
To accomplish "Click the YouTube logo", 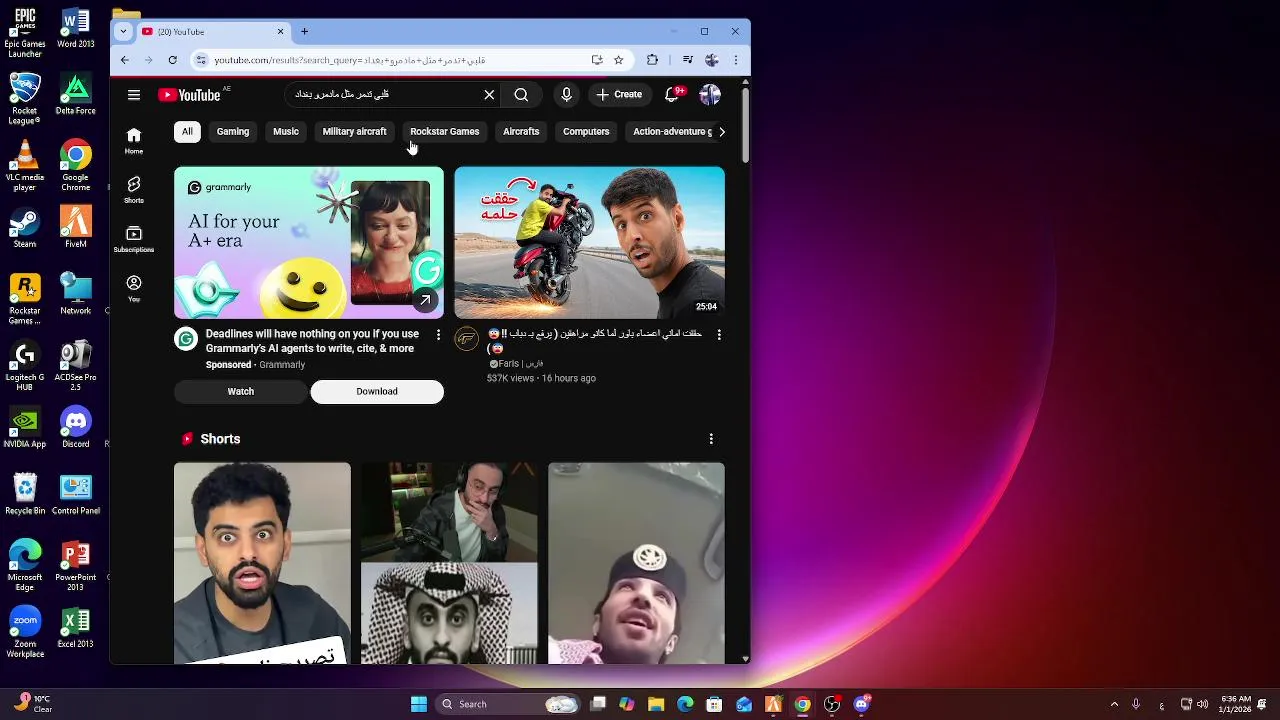I will (x=189, y=95).
